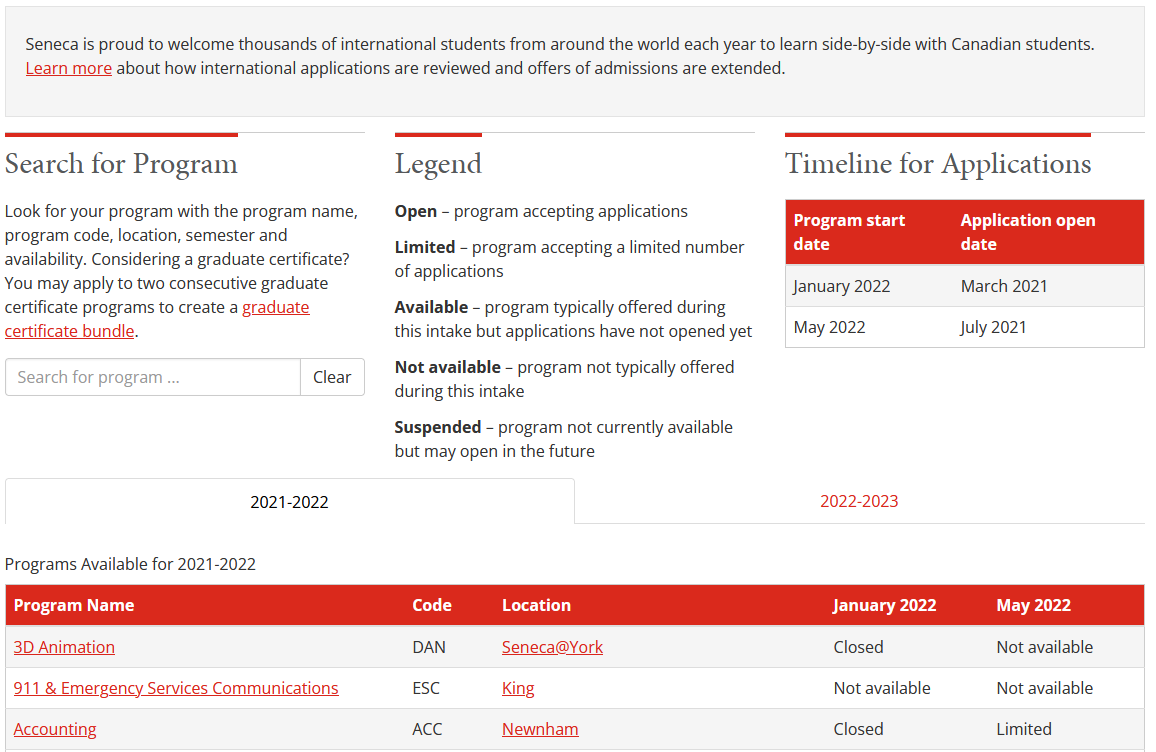Click the Newnham campus link
The width and height of the screenshot is (1156, 752).
coord(540,729)
